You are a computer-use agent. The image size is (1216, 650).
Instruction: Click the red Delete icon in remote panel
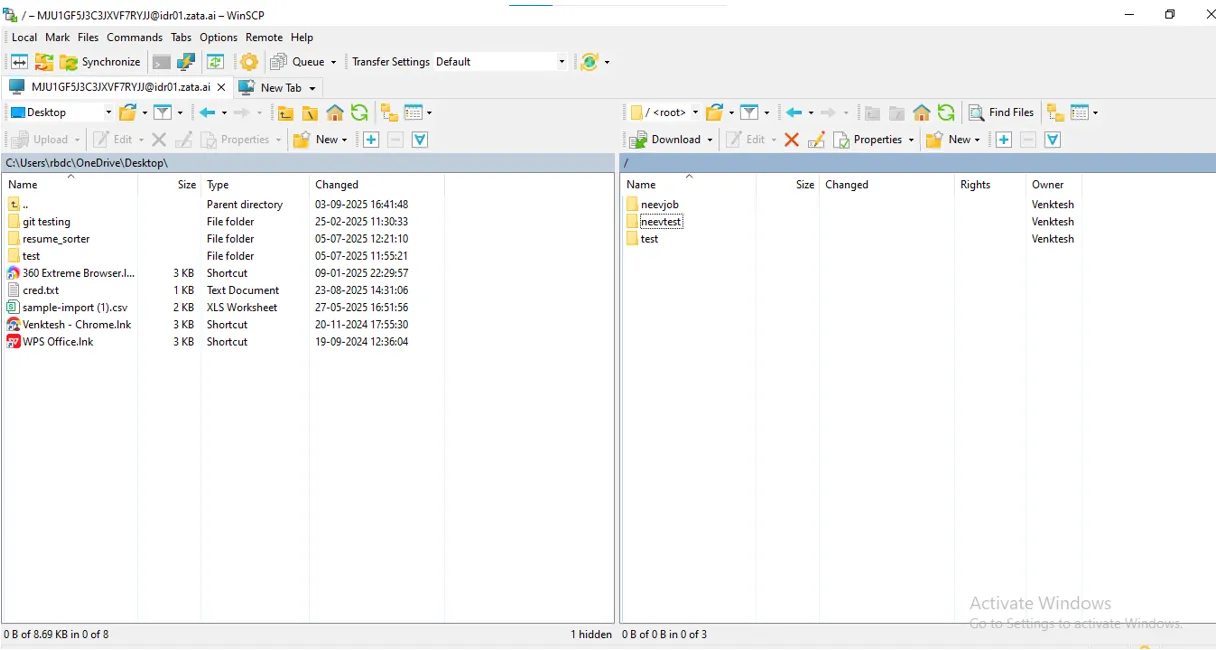point(792,140)
